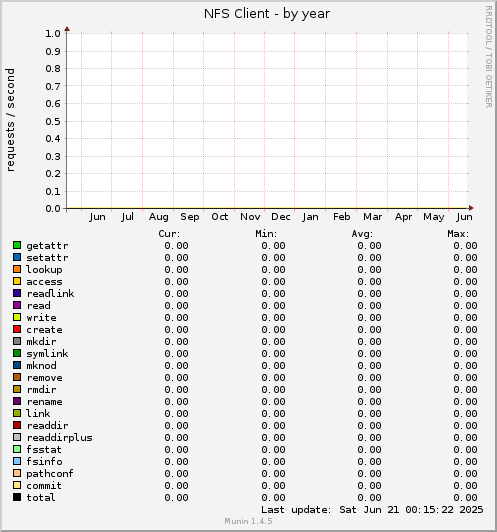Click the olive-green link legend swatch
Viewport: 497px width, 532px height.
pos(17,413)
